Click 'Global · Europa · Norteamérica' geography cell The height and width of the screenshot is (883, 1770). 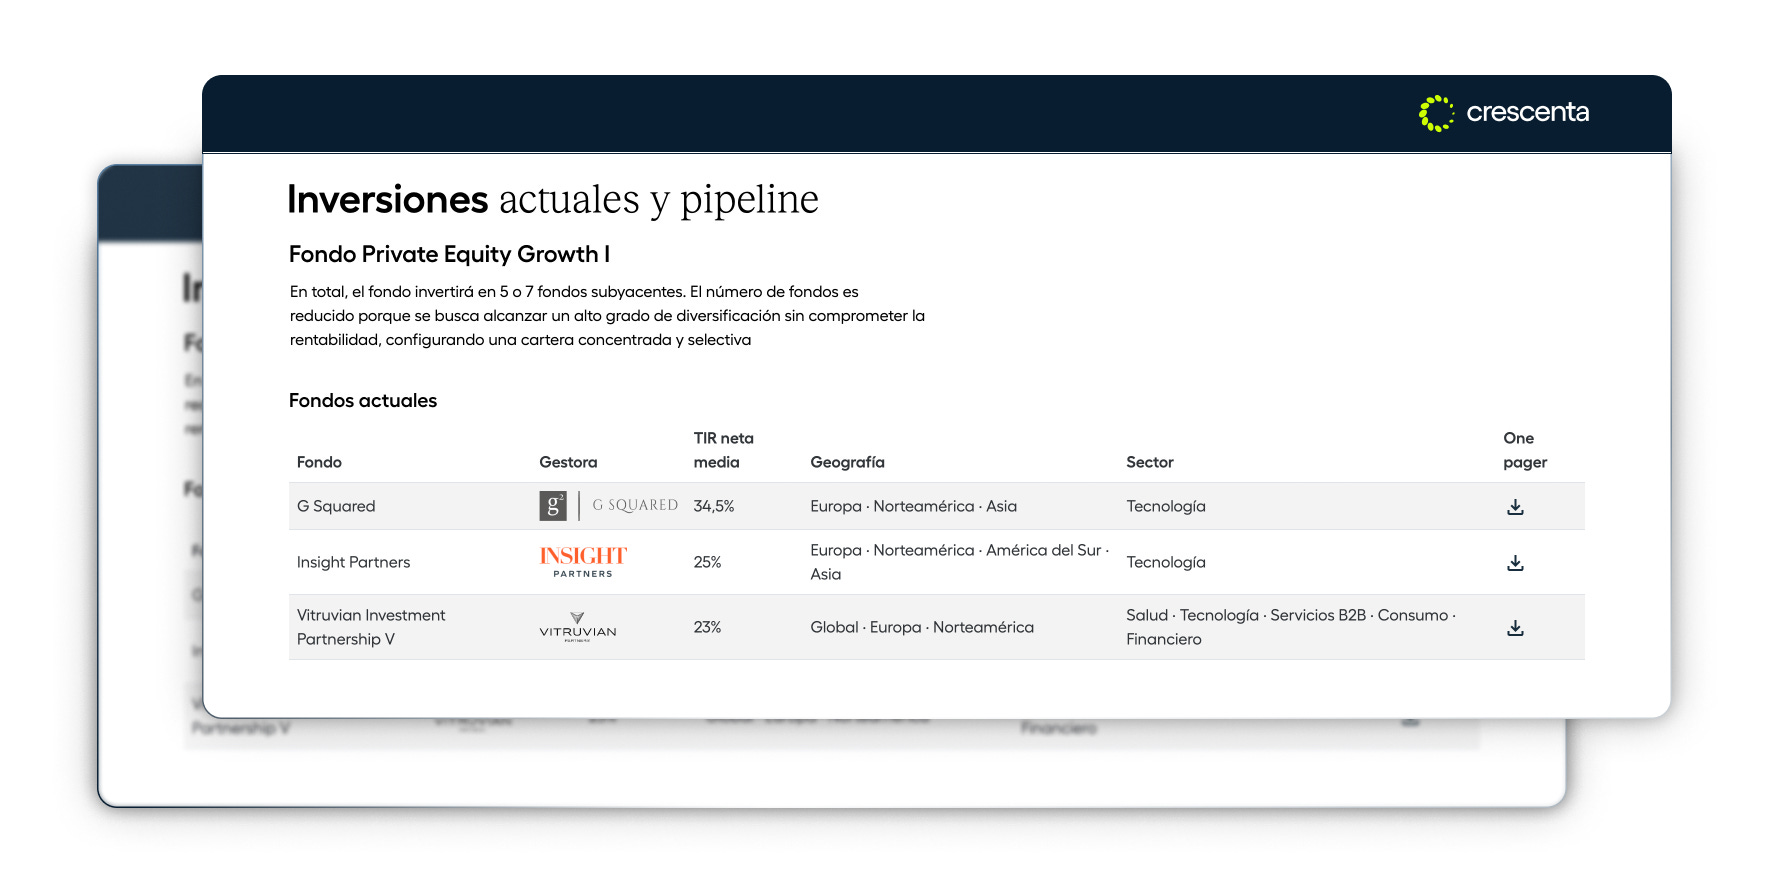(x=922, y=627)
